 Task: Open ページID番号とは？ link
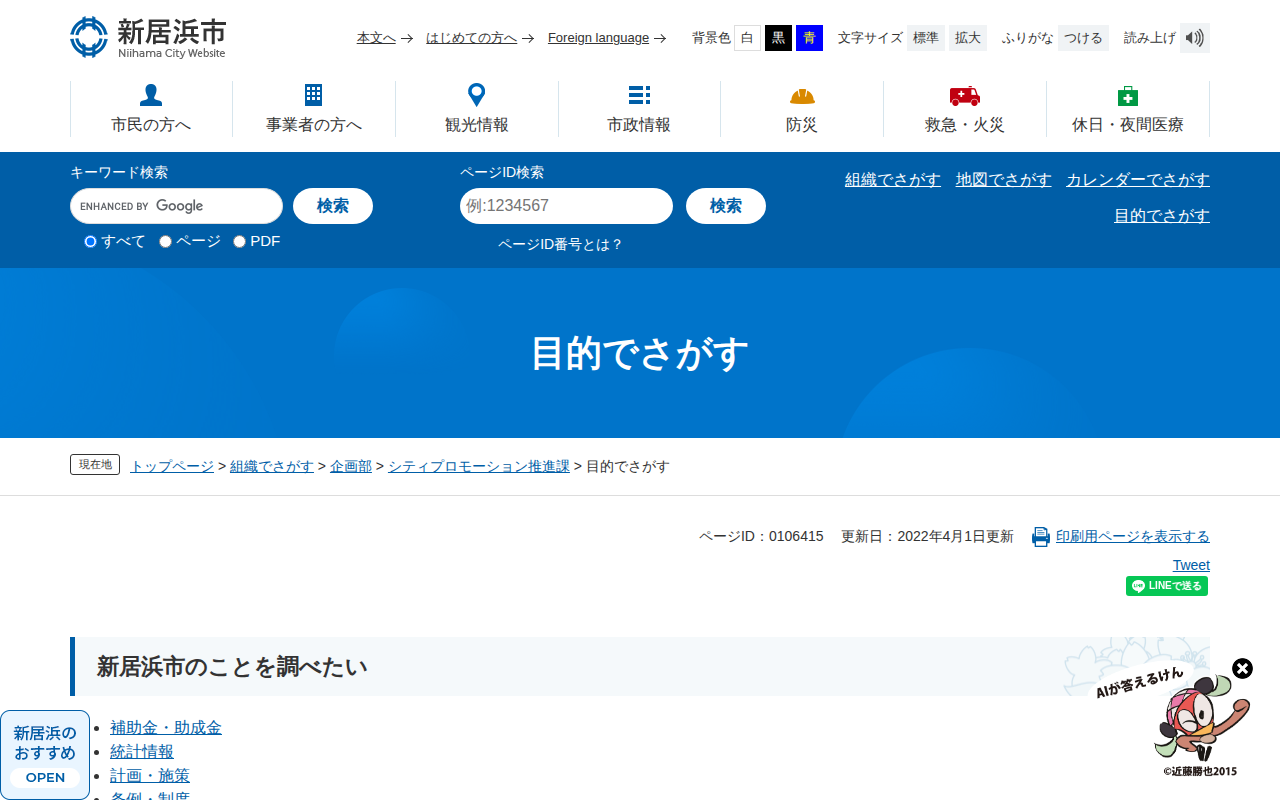click(x=560, y=244)
